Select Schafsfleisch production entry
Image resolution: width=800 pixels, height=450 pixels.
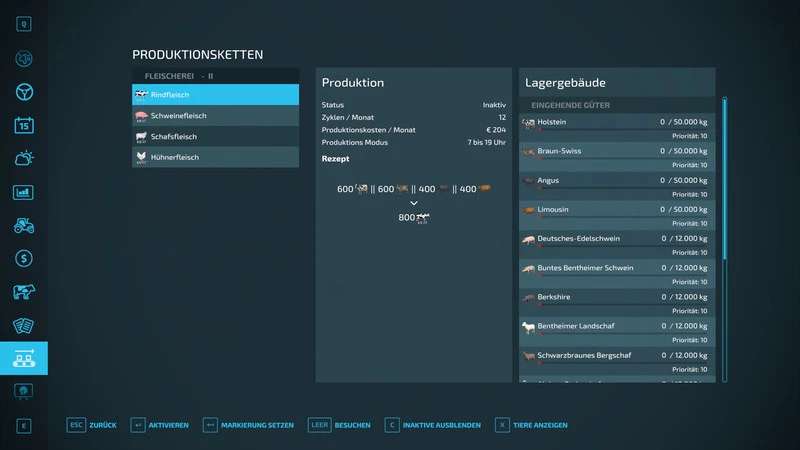point(215,137)
